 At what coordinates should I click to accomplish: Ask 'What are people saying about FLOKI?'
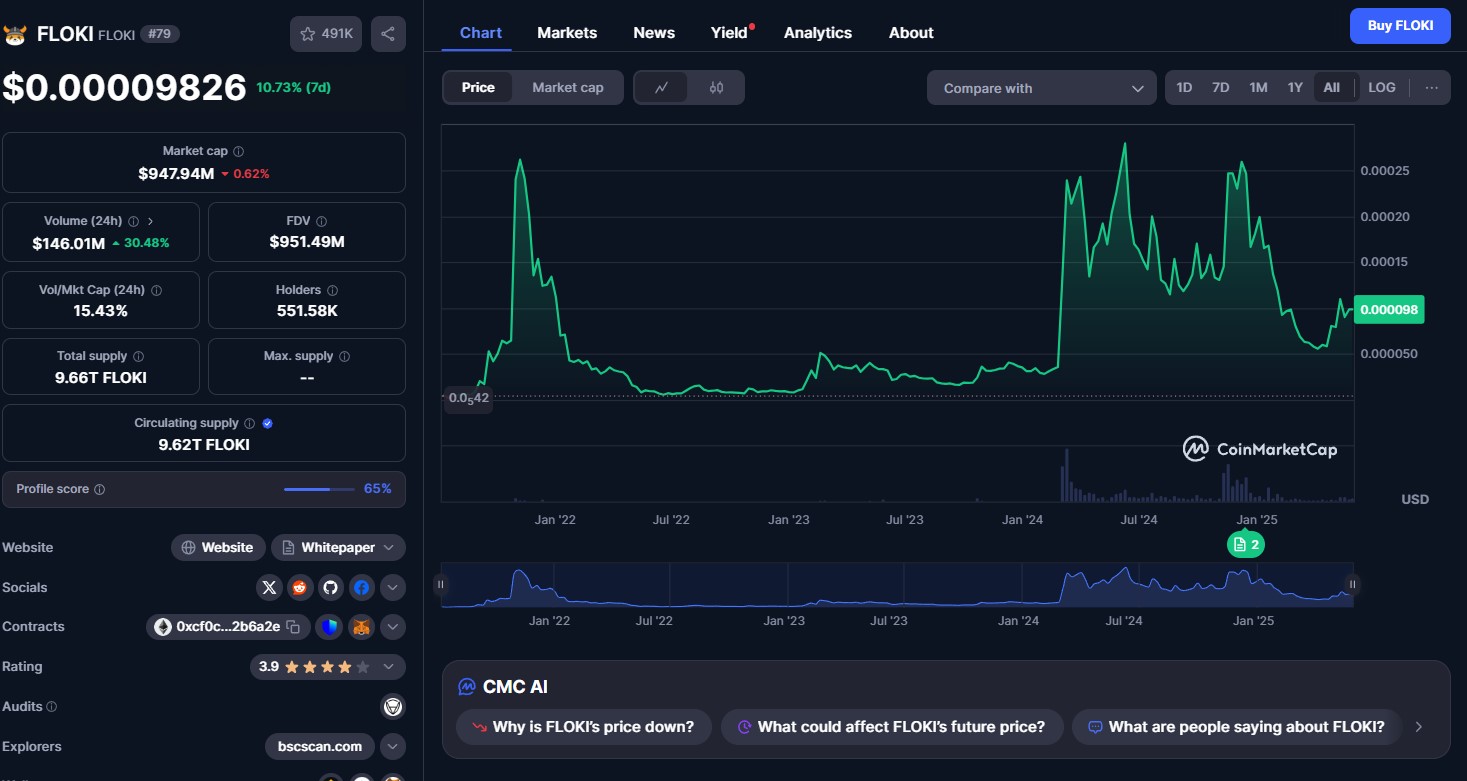click(x=1236, y=727)
